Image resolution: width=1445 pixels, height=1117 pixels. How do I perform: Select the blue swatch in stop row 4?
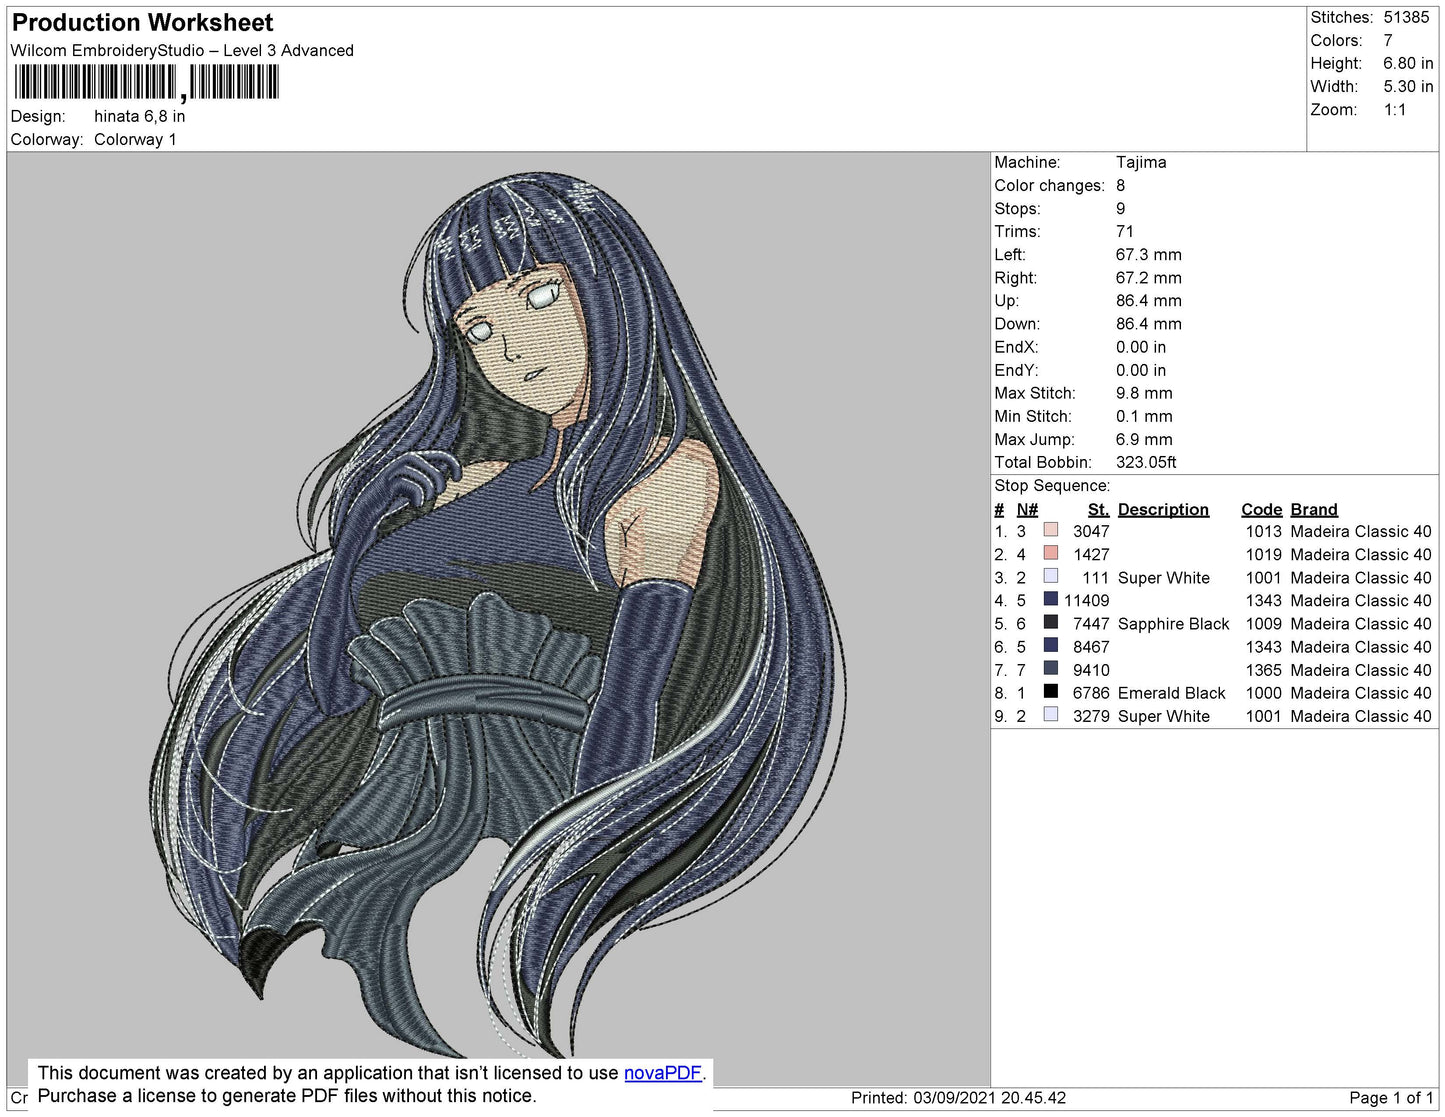(1050, 599)
